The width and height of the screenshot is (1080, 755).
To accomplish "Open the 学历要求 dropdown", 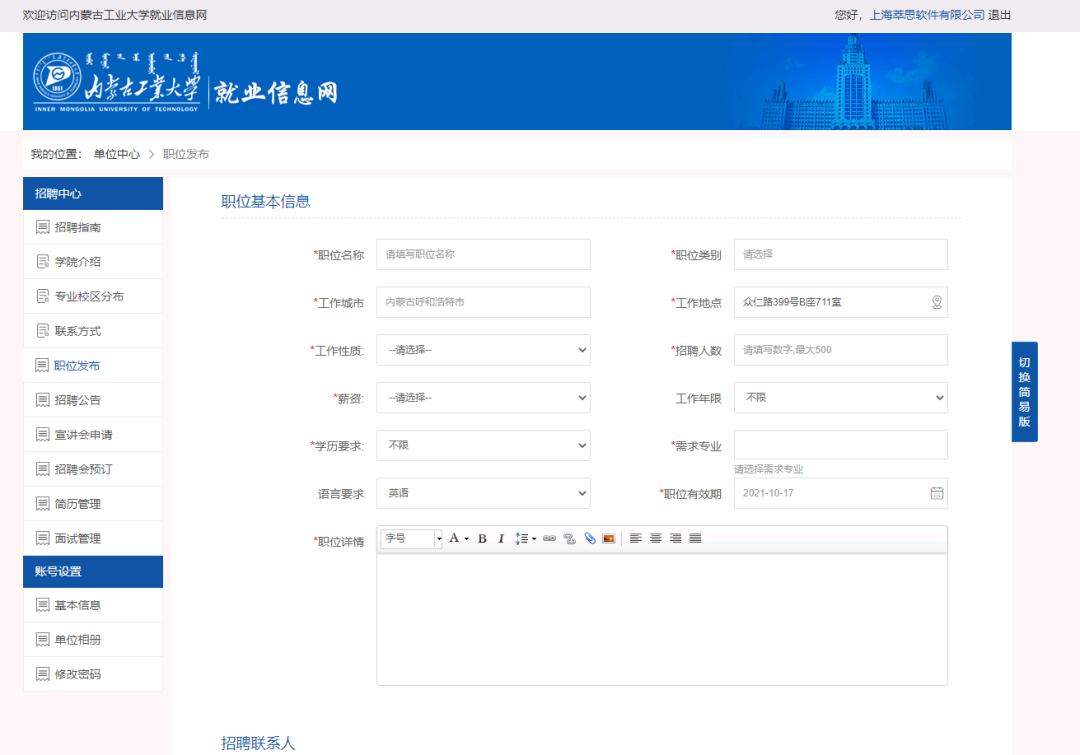I will coord(483,445).
